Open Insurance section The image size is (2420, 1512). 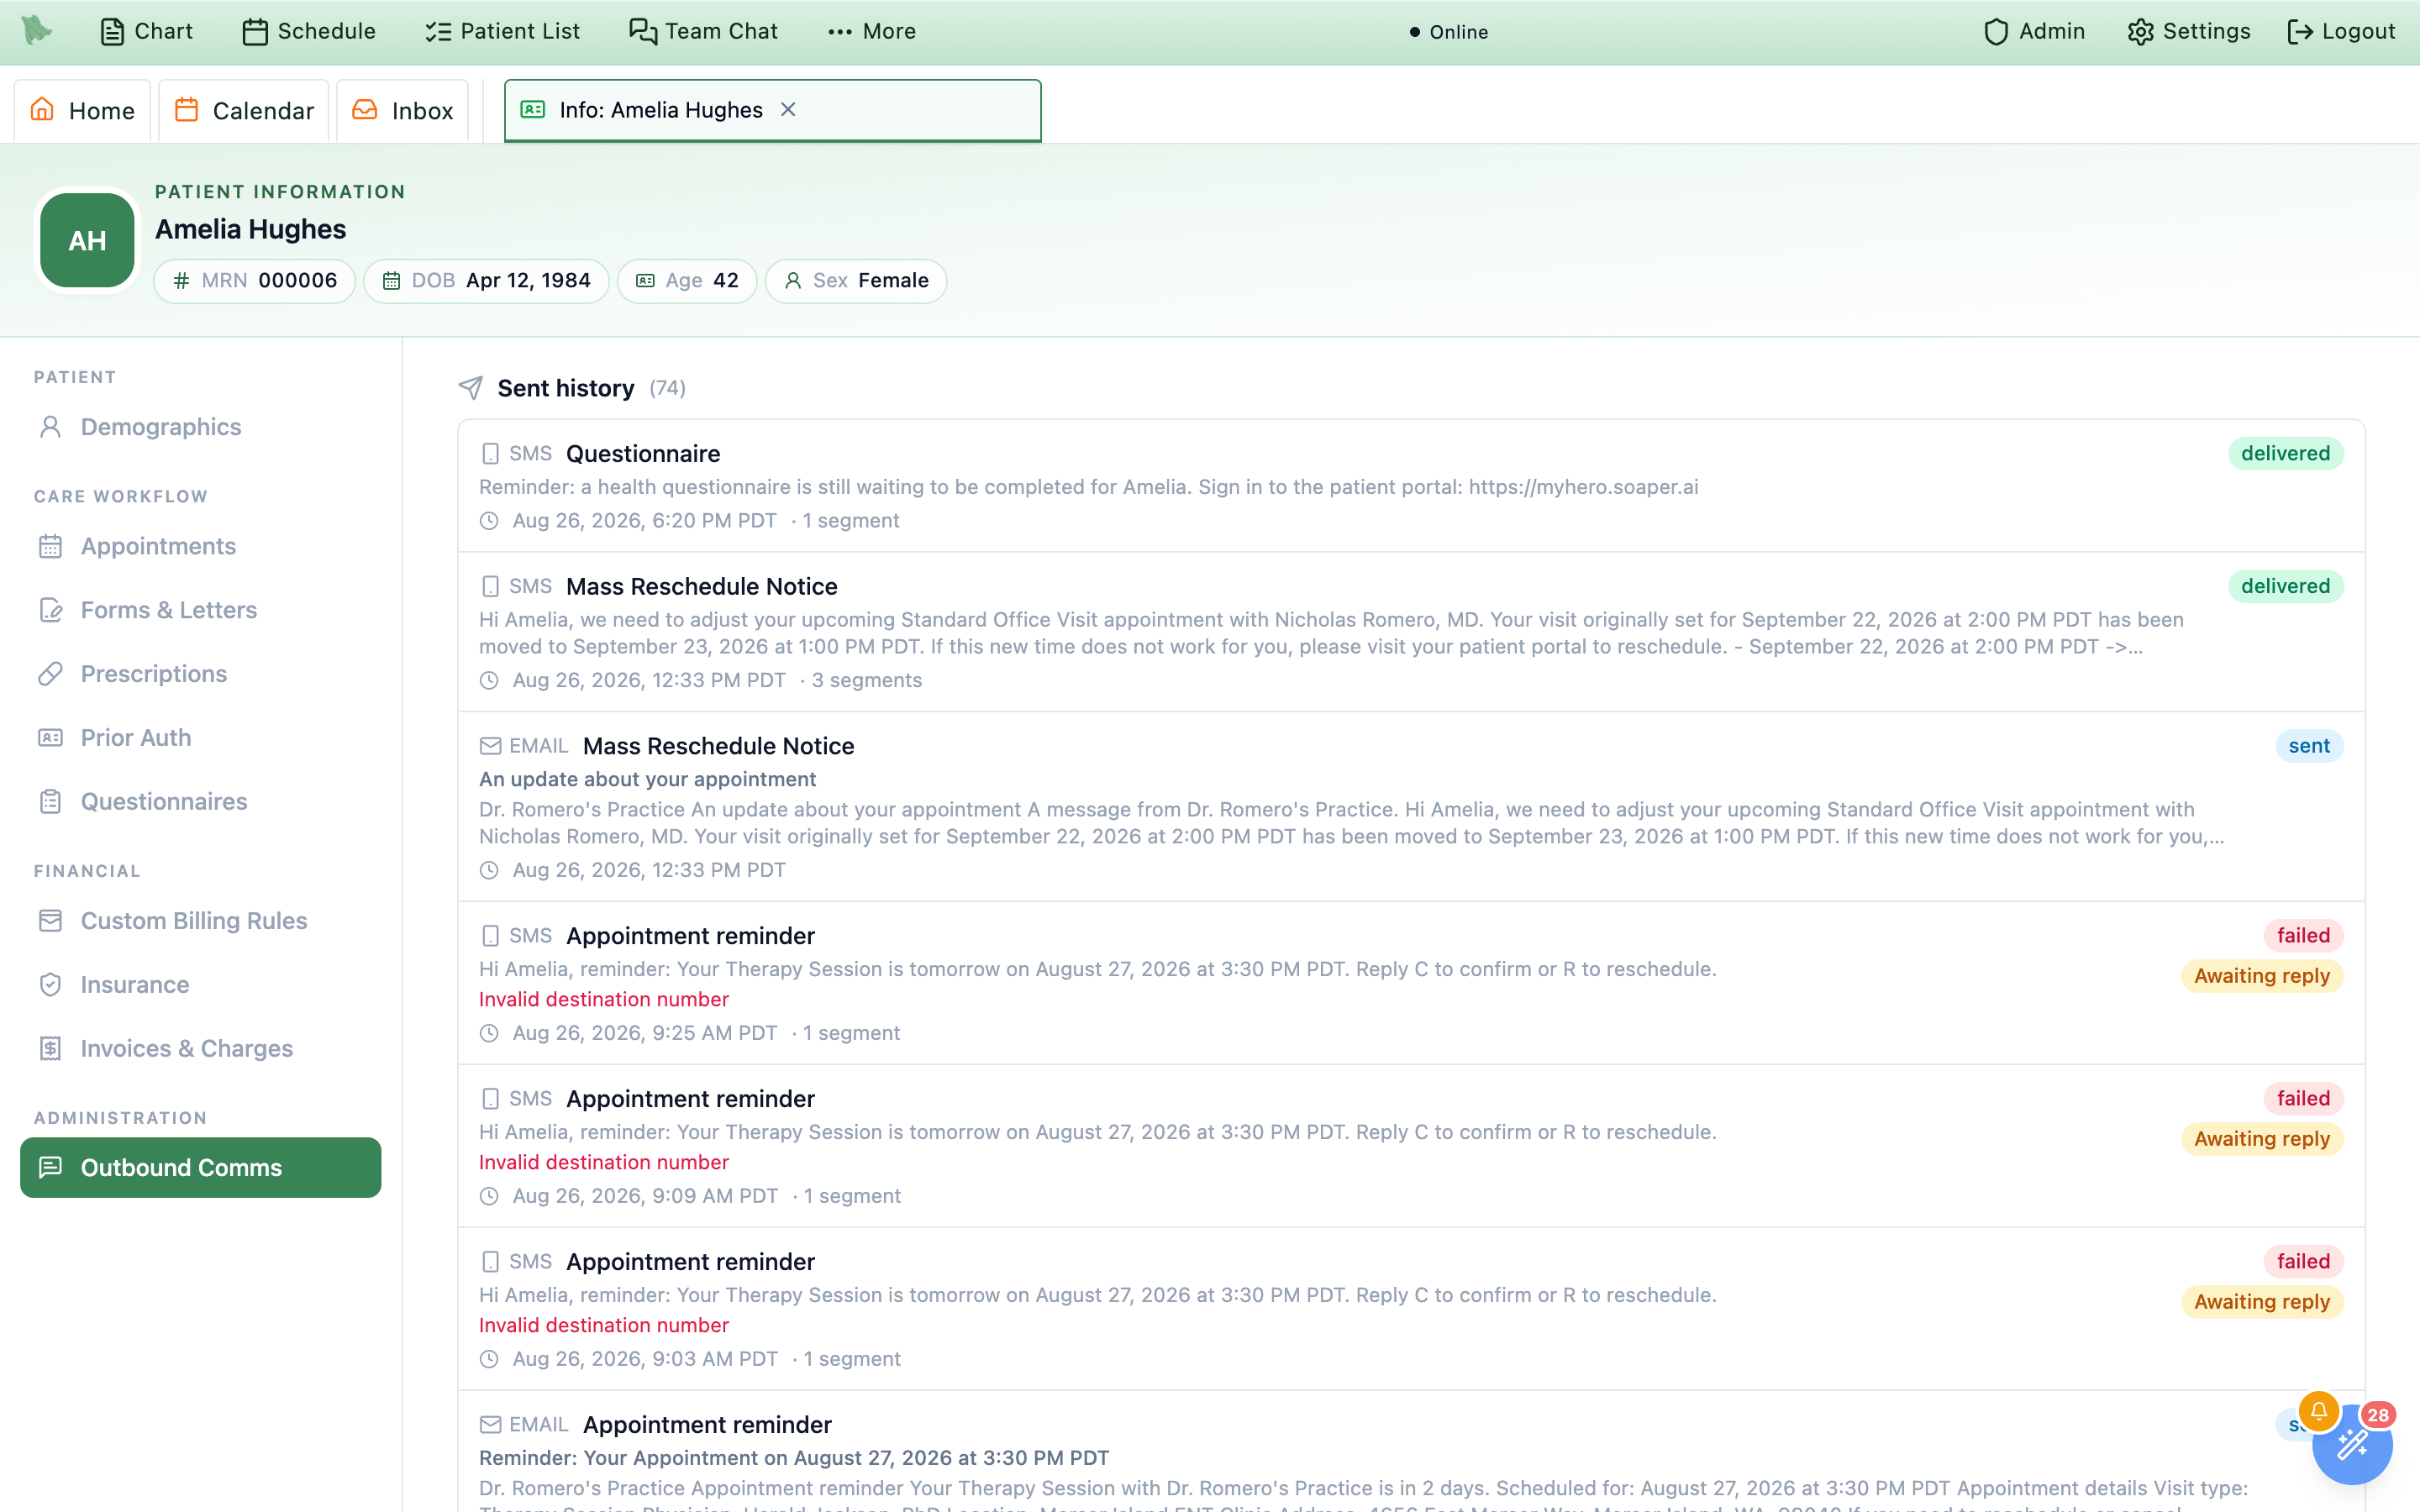pyautogui.click(x=200, y=985)
